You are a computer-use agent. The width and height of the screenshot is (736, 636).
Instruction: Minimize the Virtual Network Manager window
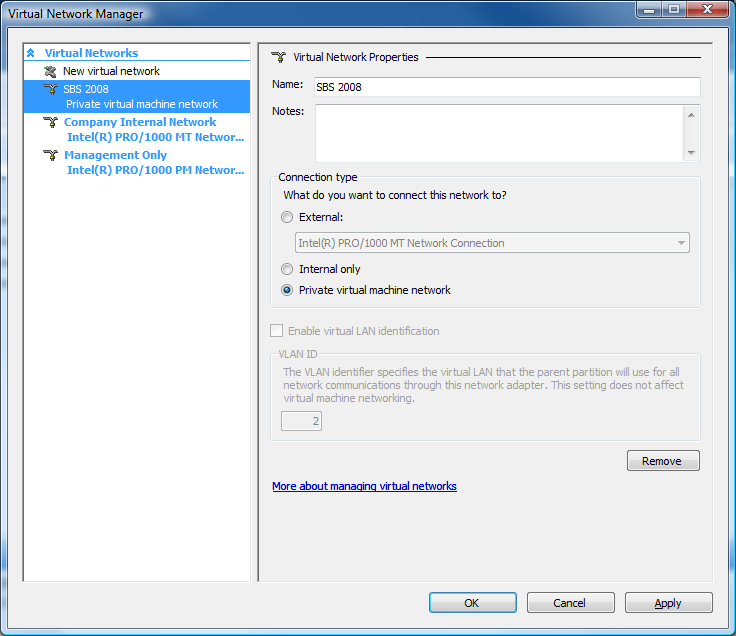click(649, 9)
